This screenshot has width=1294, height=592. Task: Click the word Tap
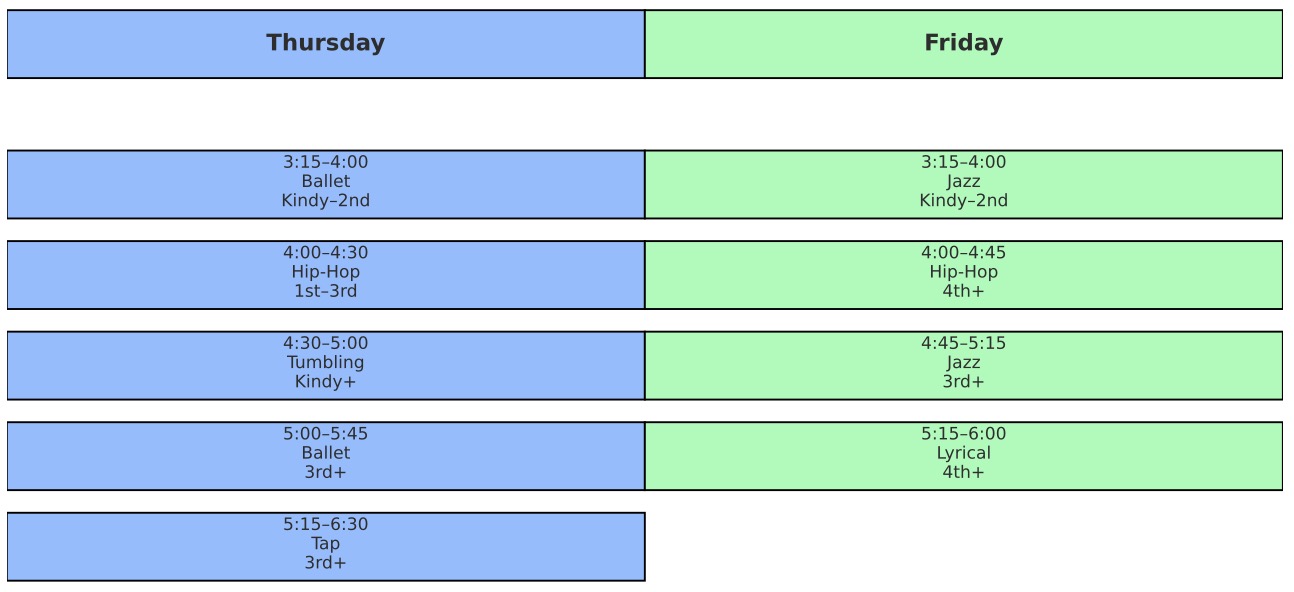[325, 543]
